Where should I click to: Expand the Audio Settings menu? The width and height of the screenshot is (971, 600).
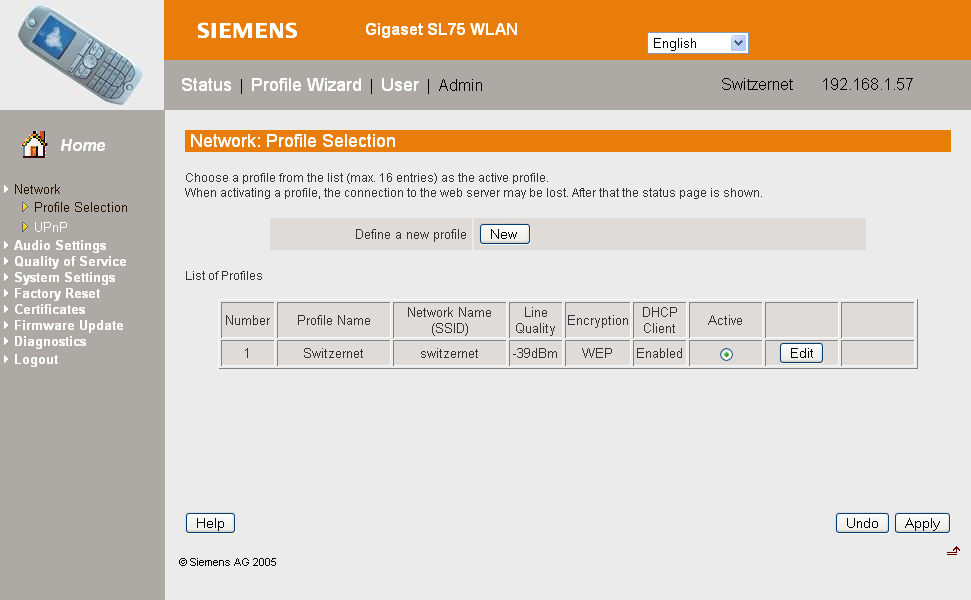pos(60,245)
